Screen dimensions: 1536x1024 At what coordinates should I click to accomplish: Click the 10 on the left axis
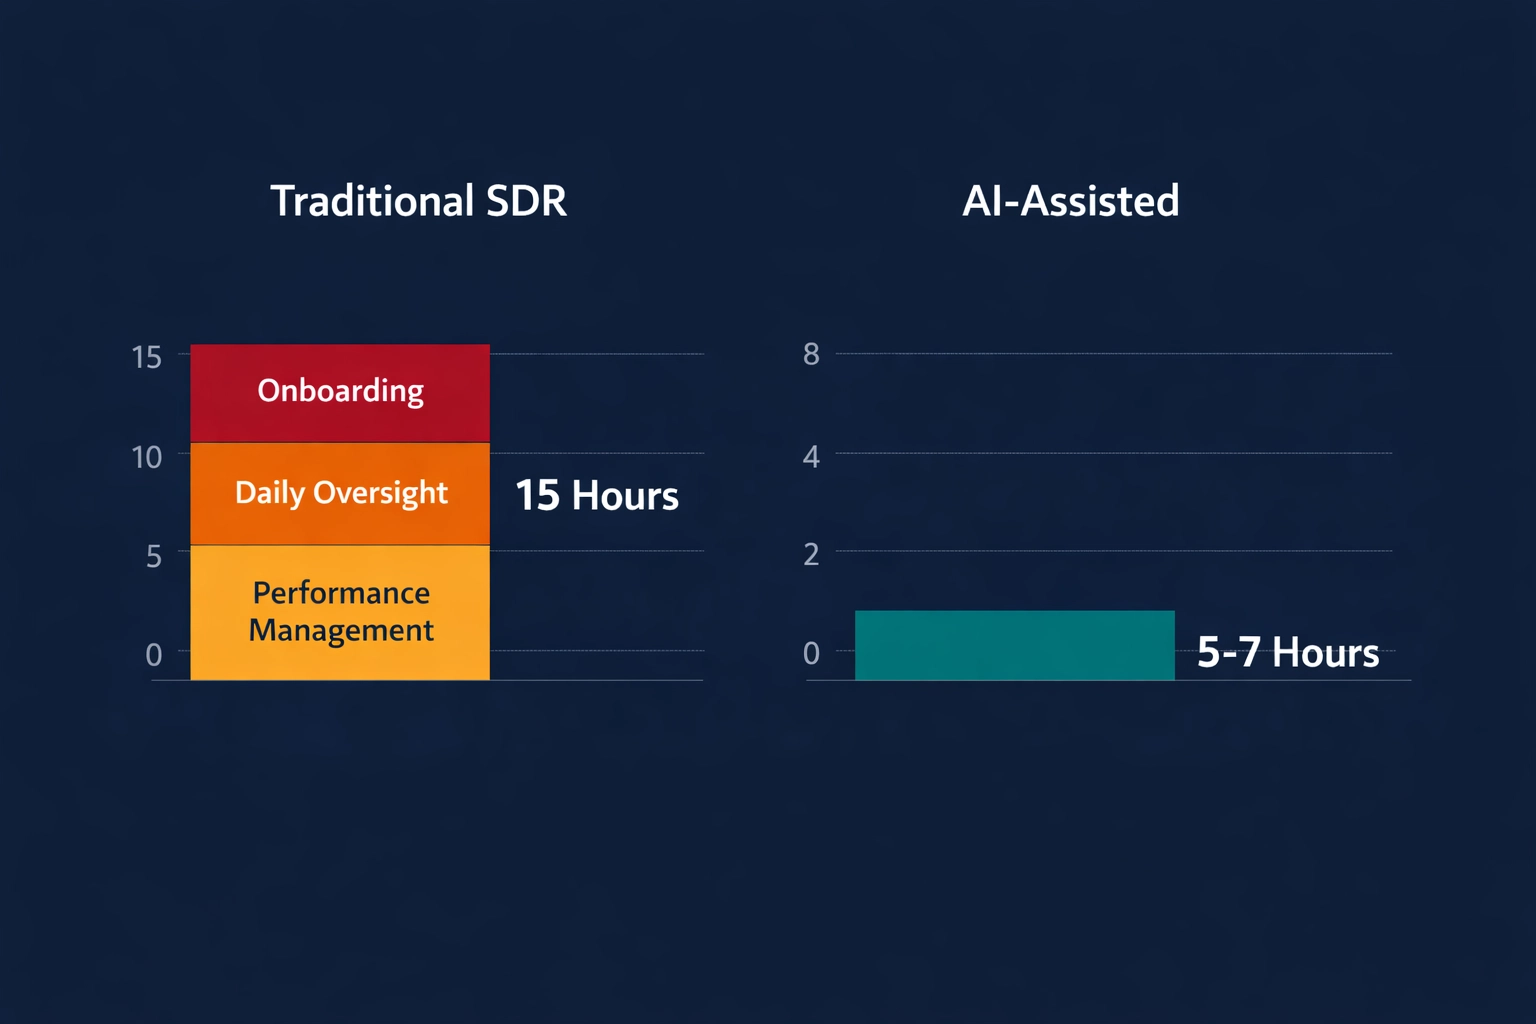pos(146,457)
